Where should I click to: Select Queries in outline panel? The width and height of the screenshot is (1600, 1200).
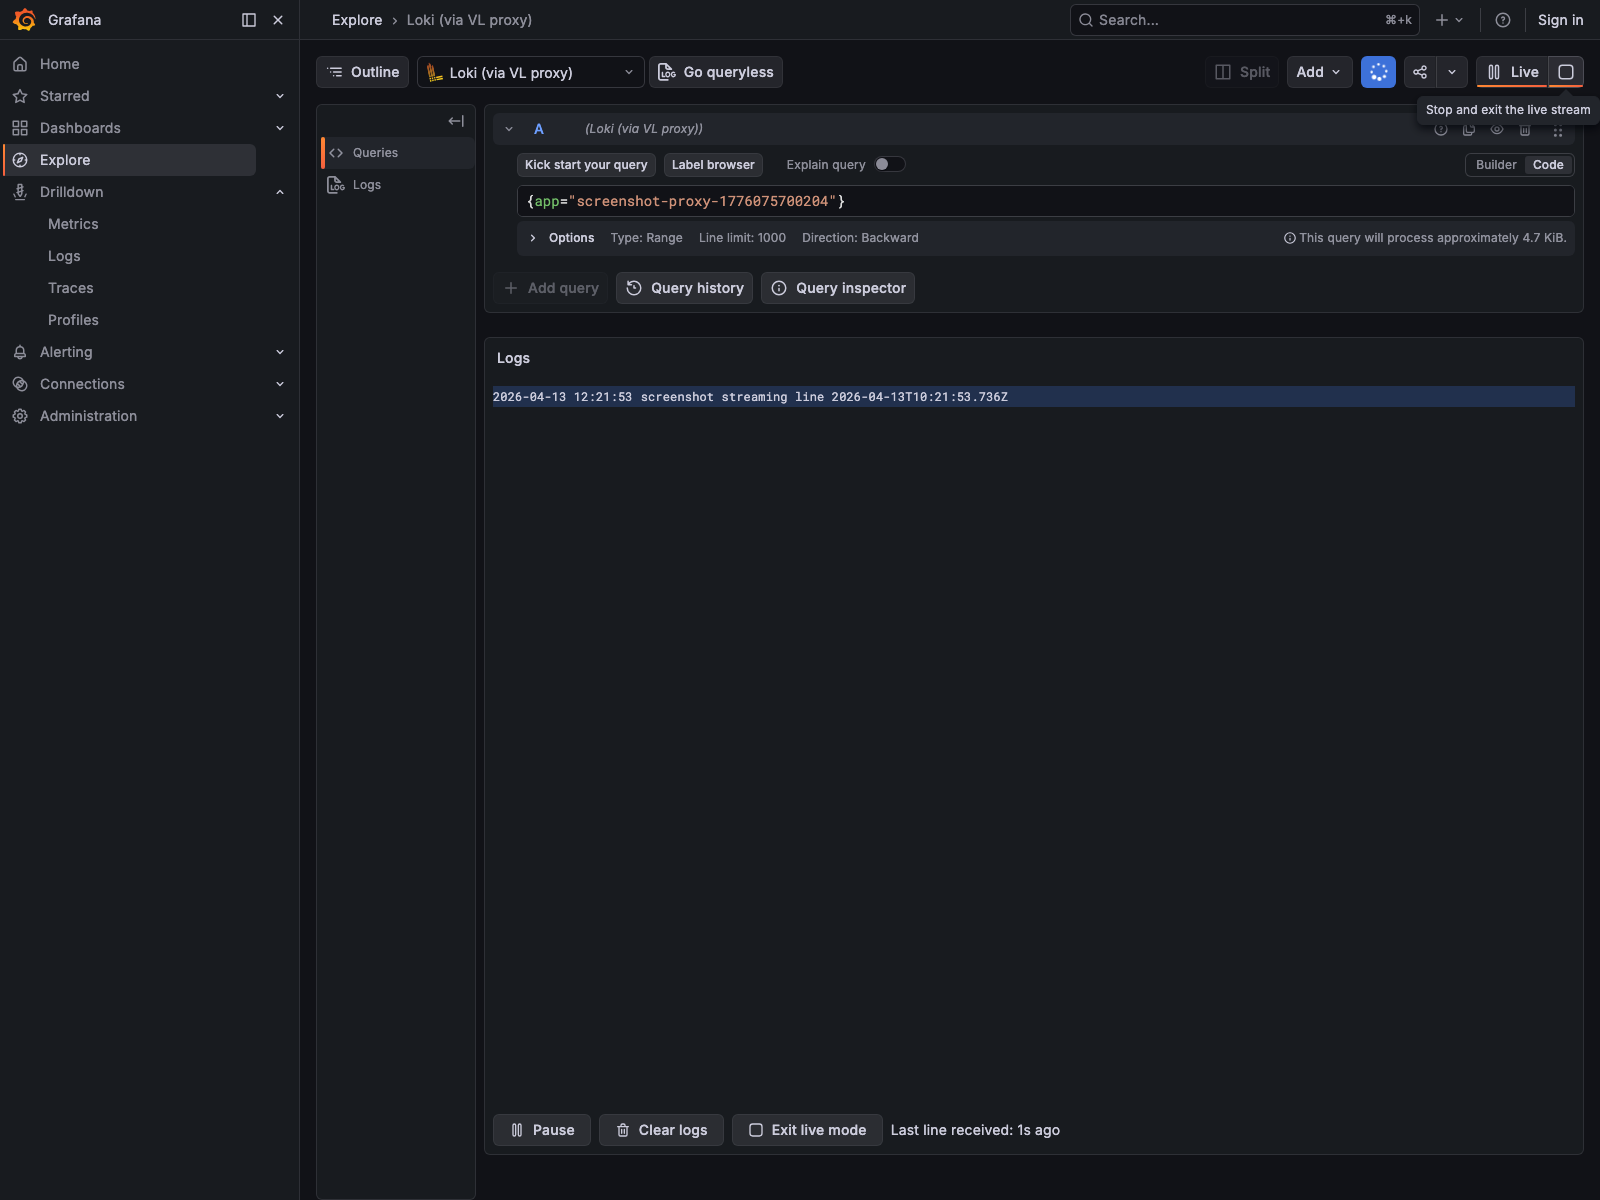397,153
